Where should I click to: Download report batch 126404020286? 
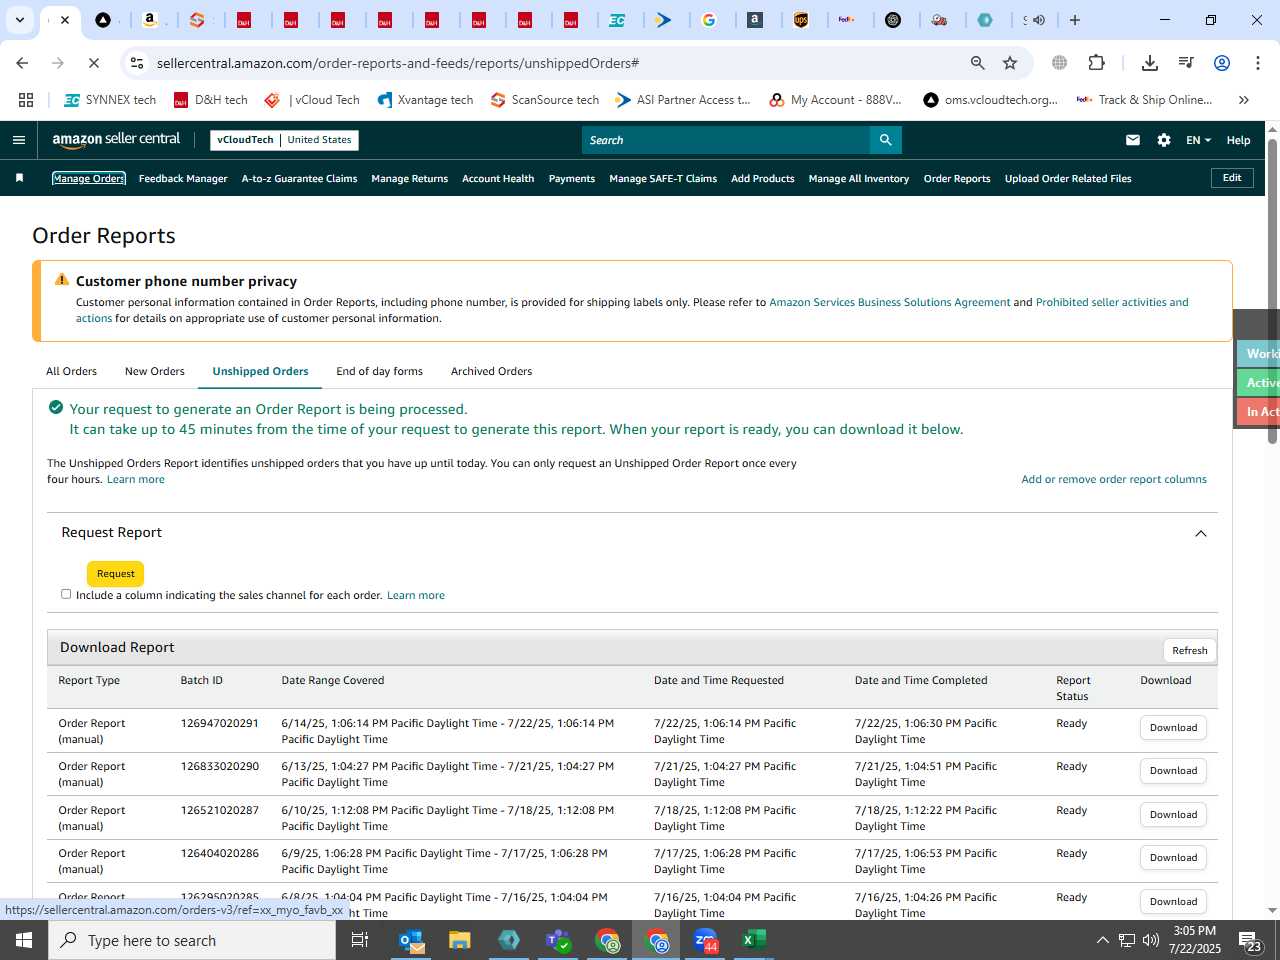(x=1173, y=858)
